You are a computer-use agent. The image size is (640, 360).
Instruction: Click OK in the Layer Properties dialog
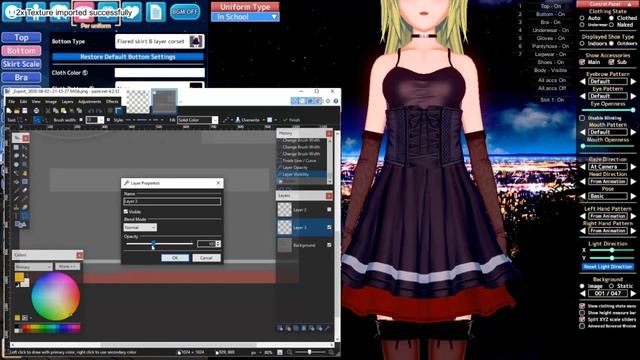pyautogui.click(x=175, y=258)
